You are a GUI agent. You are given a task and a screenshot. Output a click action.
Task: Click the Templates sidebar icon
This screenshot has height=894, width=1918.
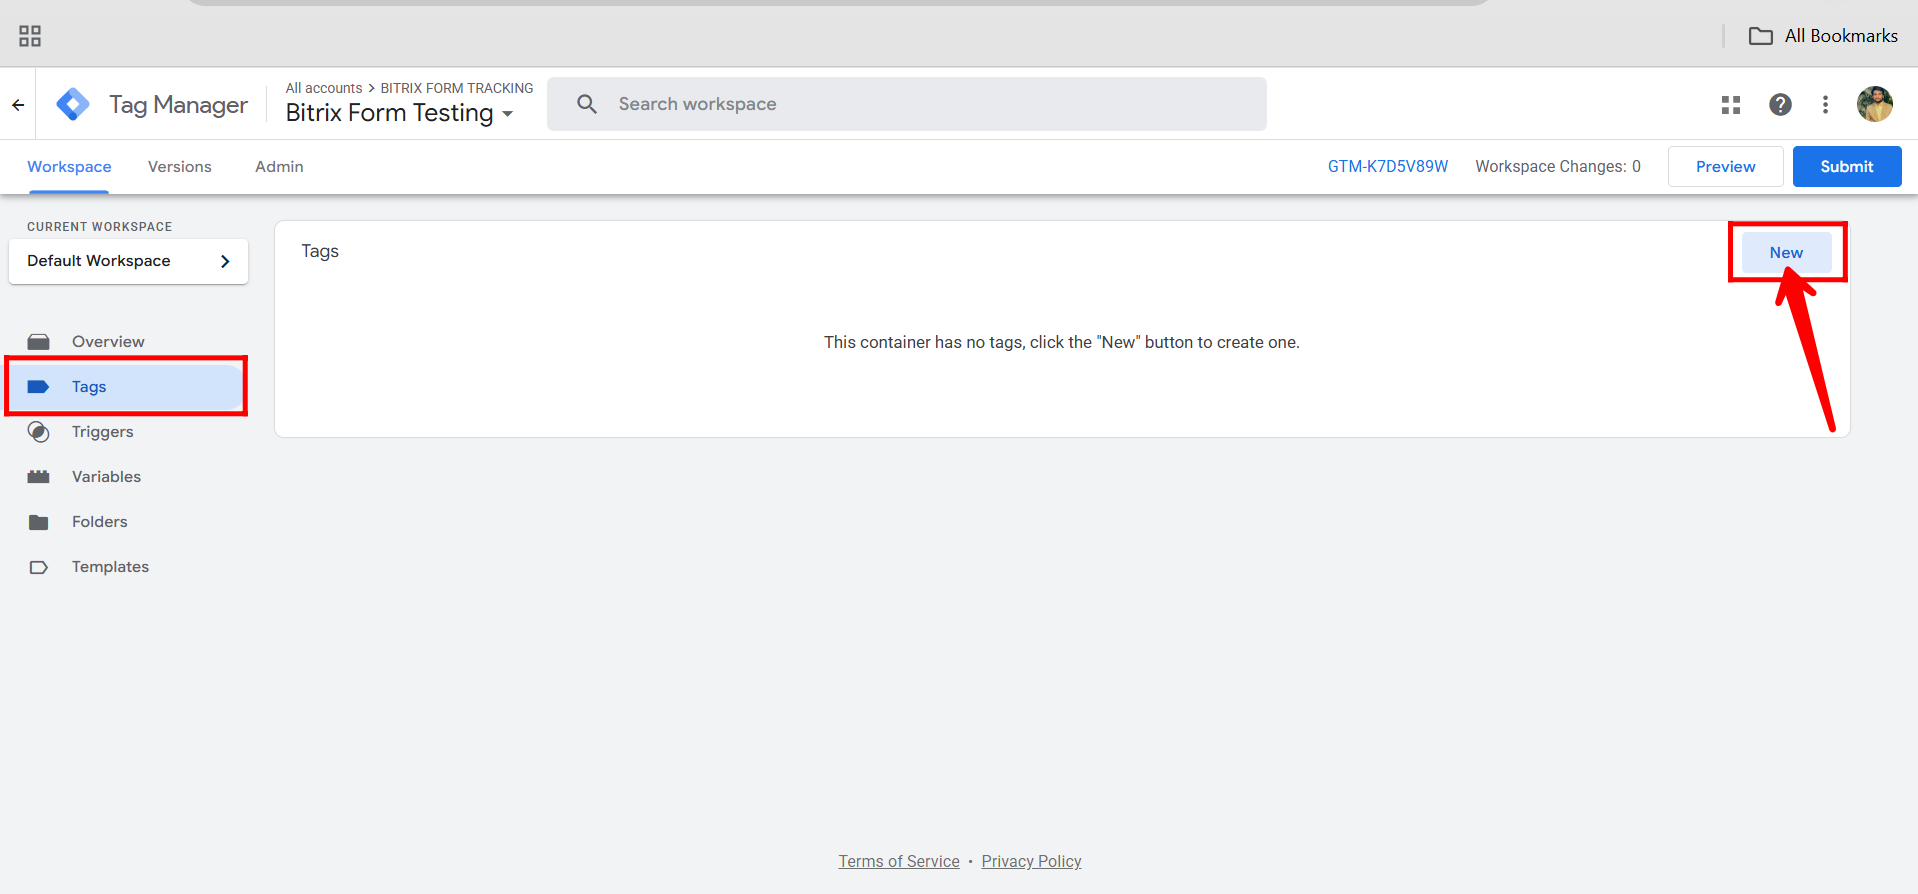click(38, 567)
